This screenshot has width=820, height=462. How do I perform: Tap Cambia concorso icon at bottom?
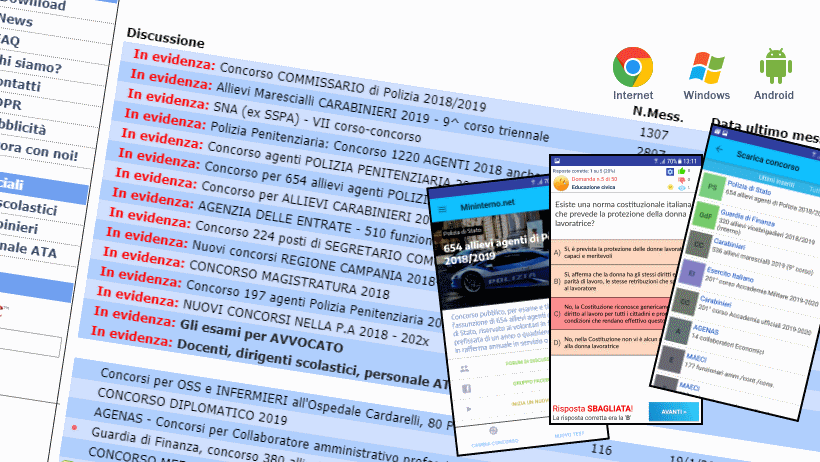coord(493,431)
